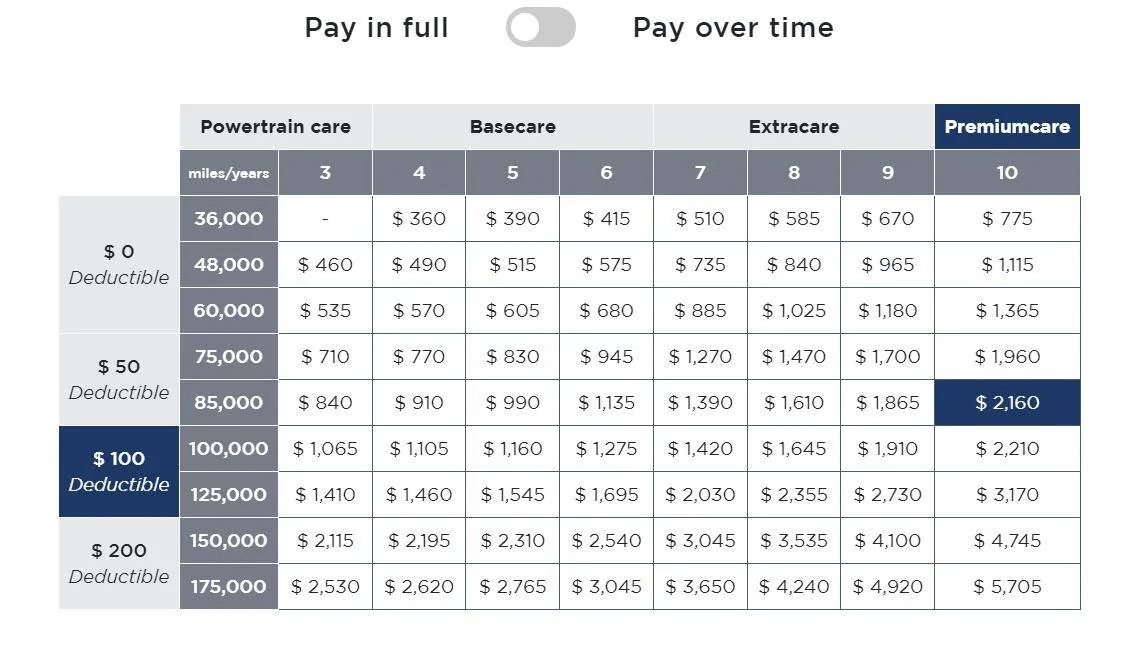Image resolution: width=1122 pixels, height=647 pixels.
Task: Select the Extracare plan header
Action: [x=793, y=127]
